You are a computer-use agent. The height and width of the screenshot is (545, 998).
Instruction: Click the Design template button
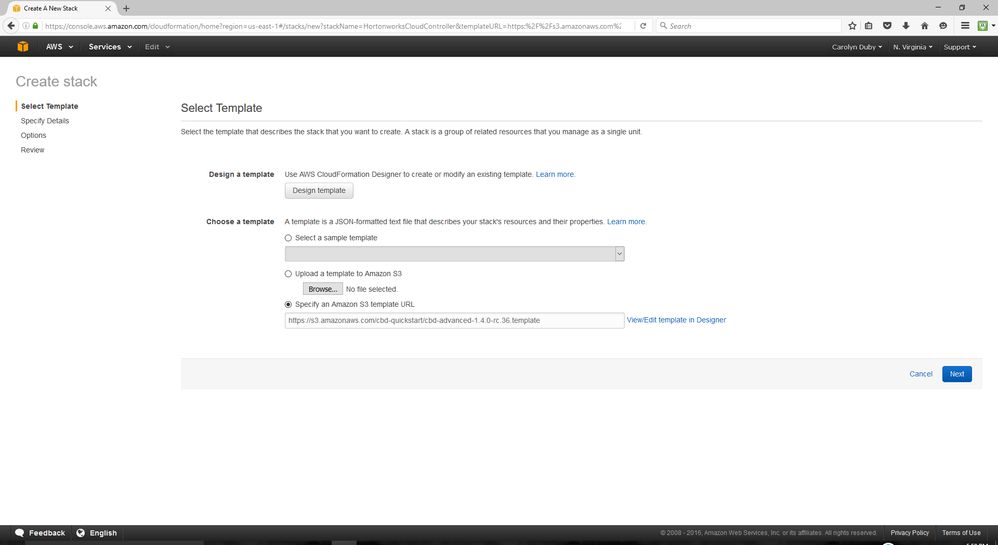[x=319, y=190]
